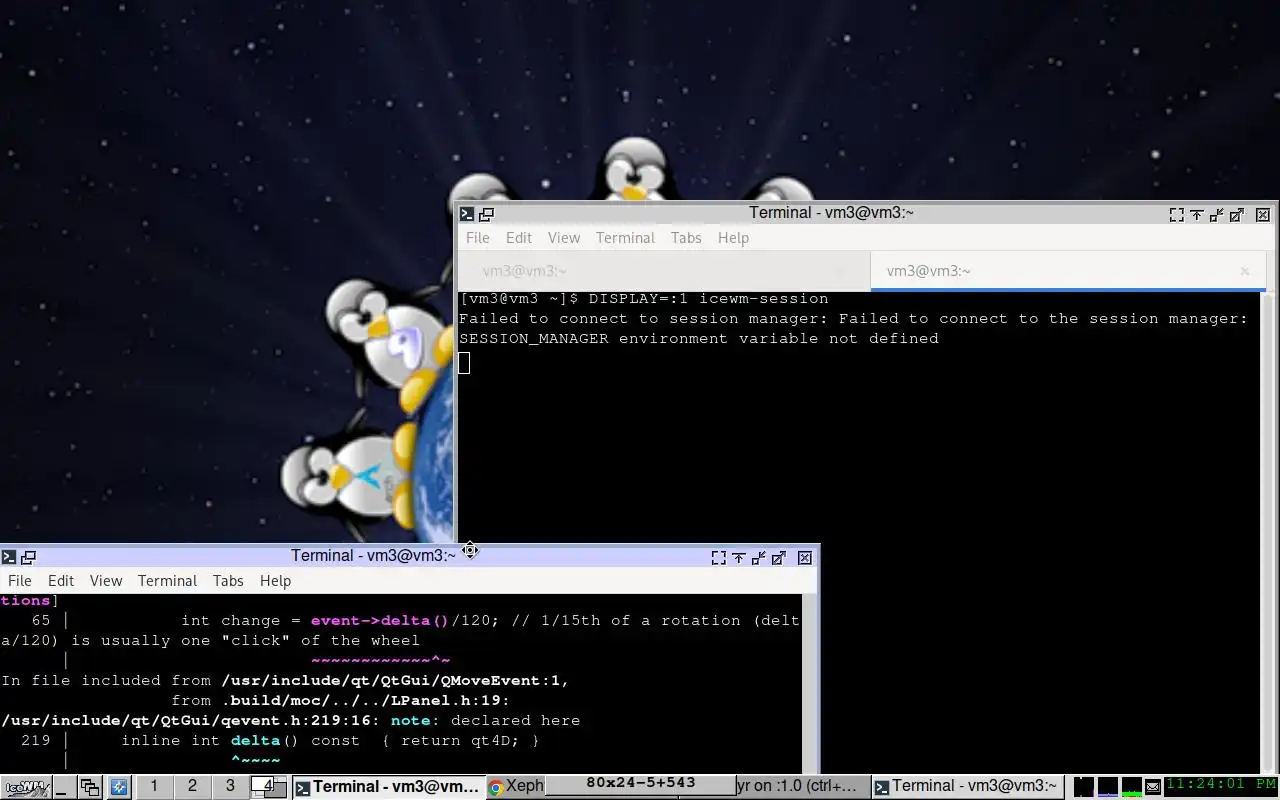Maximize the upper Terminal window

1237,214
